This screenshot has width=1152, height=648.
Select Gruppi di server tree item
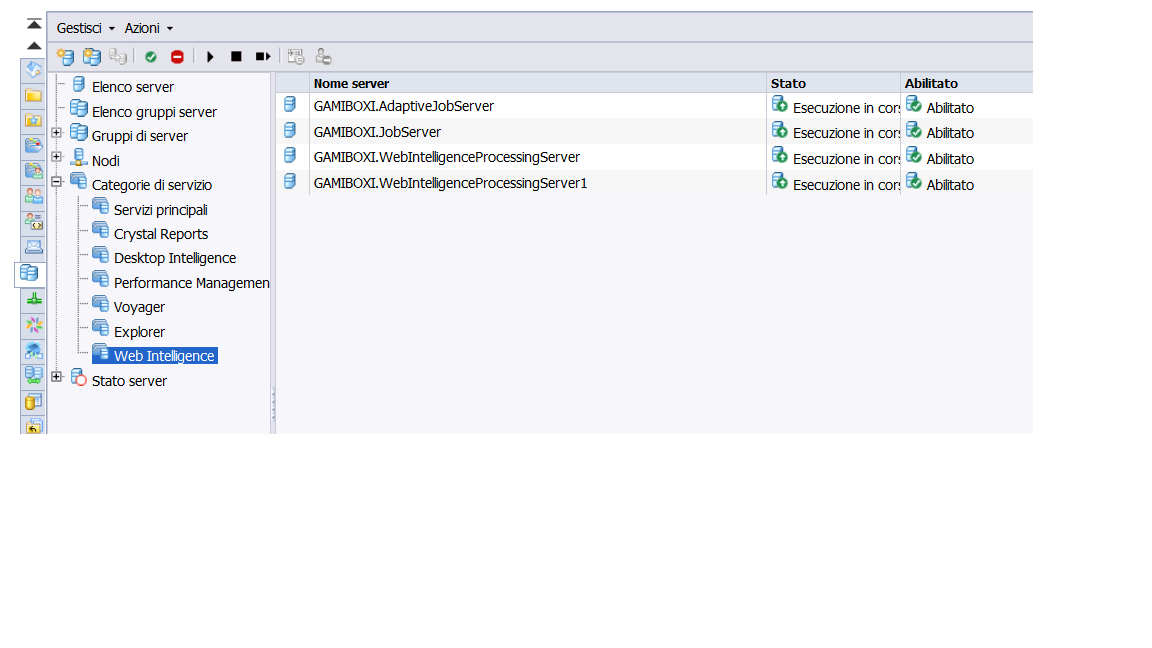pyautogui.click(x=140, y=136)
